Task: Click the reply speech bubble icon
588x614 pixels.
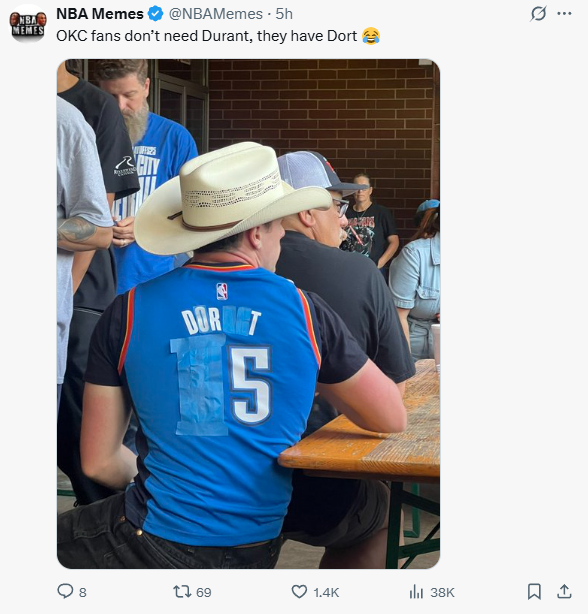Action: pyautogui.click(x=65, y=591)
